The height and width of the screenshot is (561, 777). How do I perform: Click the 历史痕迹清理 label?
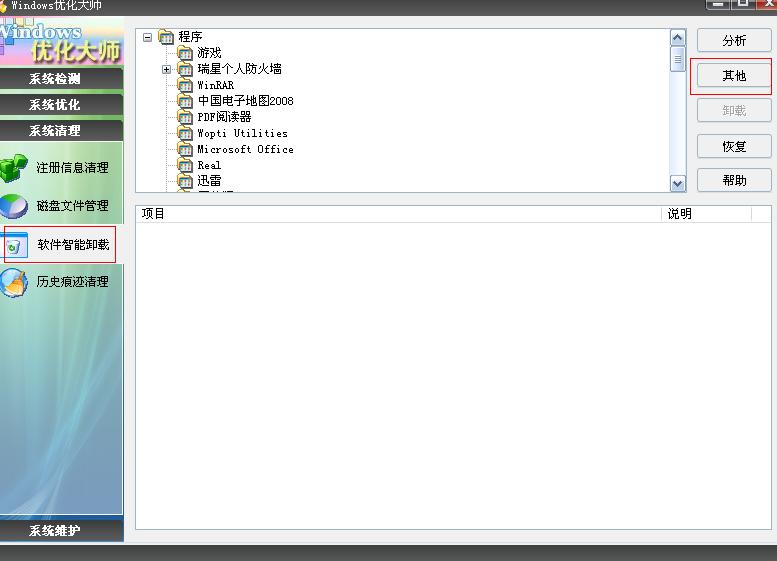coord(72,282)
